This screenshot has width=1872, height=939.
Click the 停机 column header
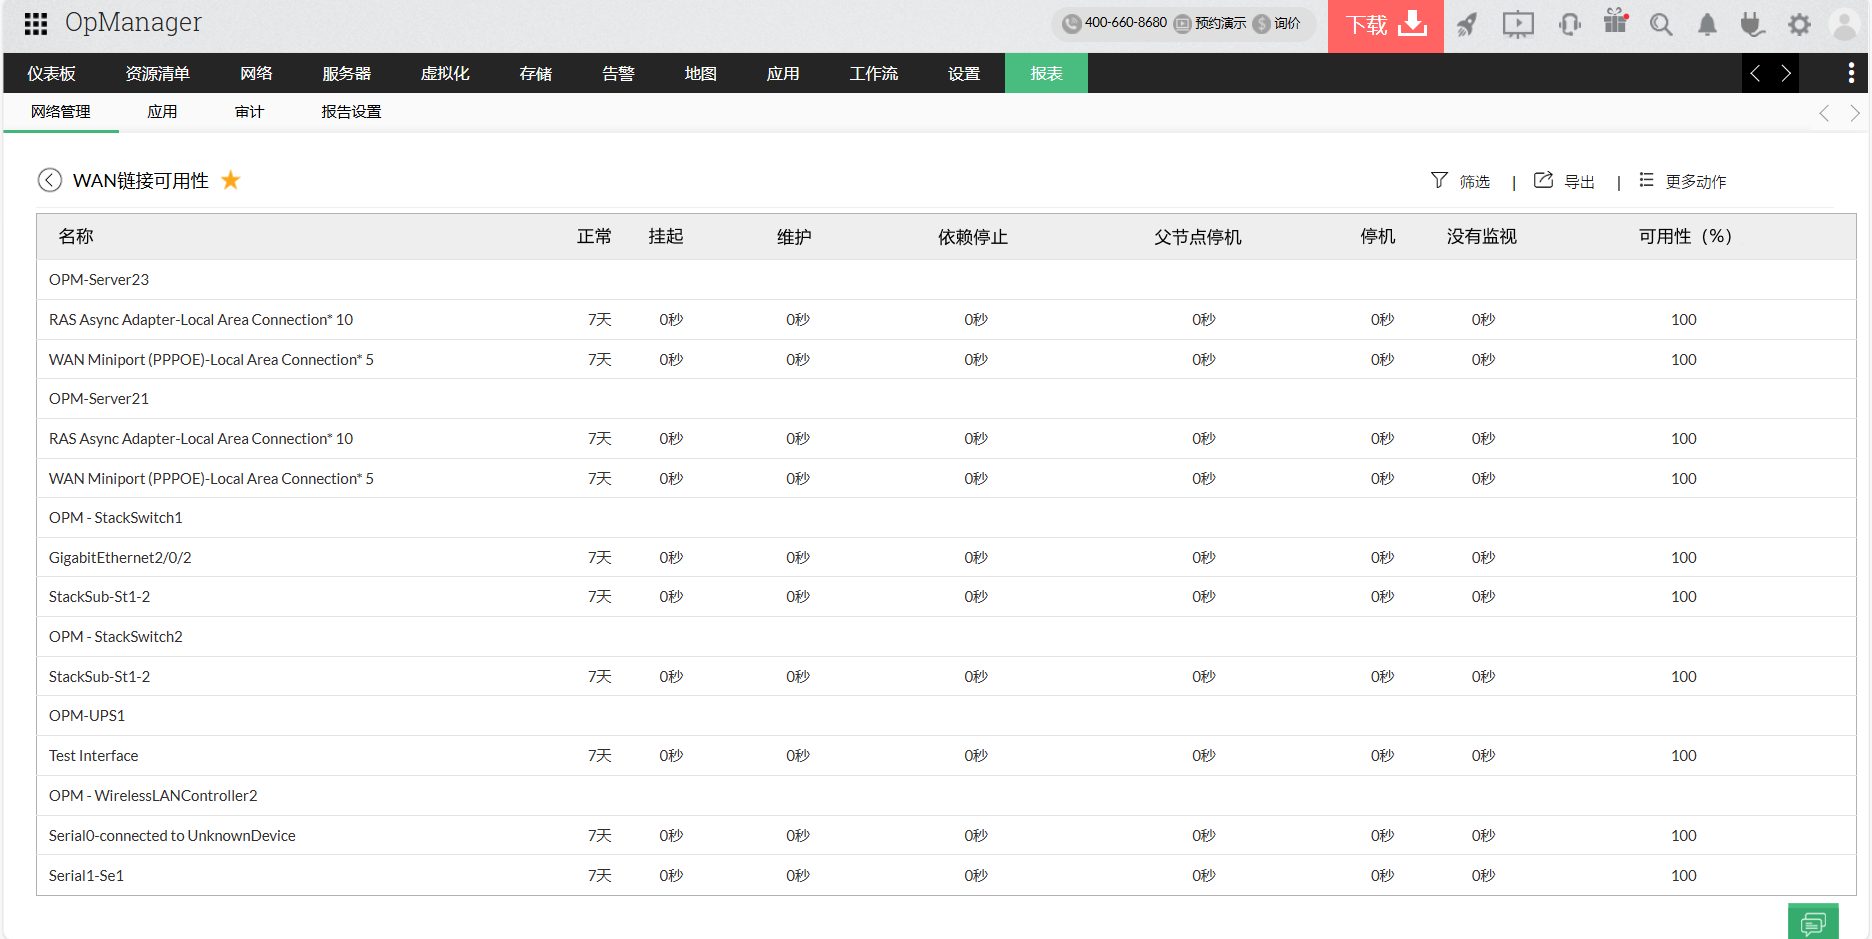point(1378,236)
